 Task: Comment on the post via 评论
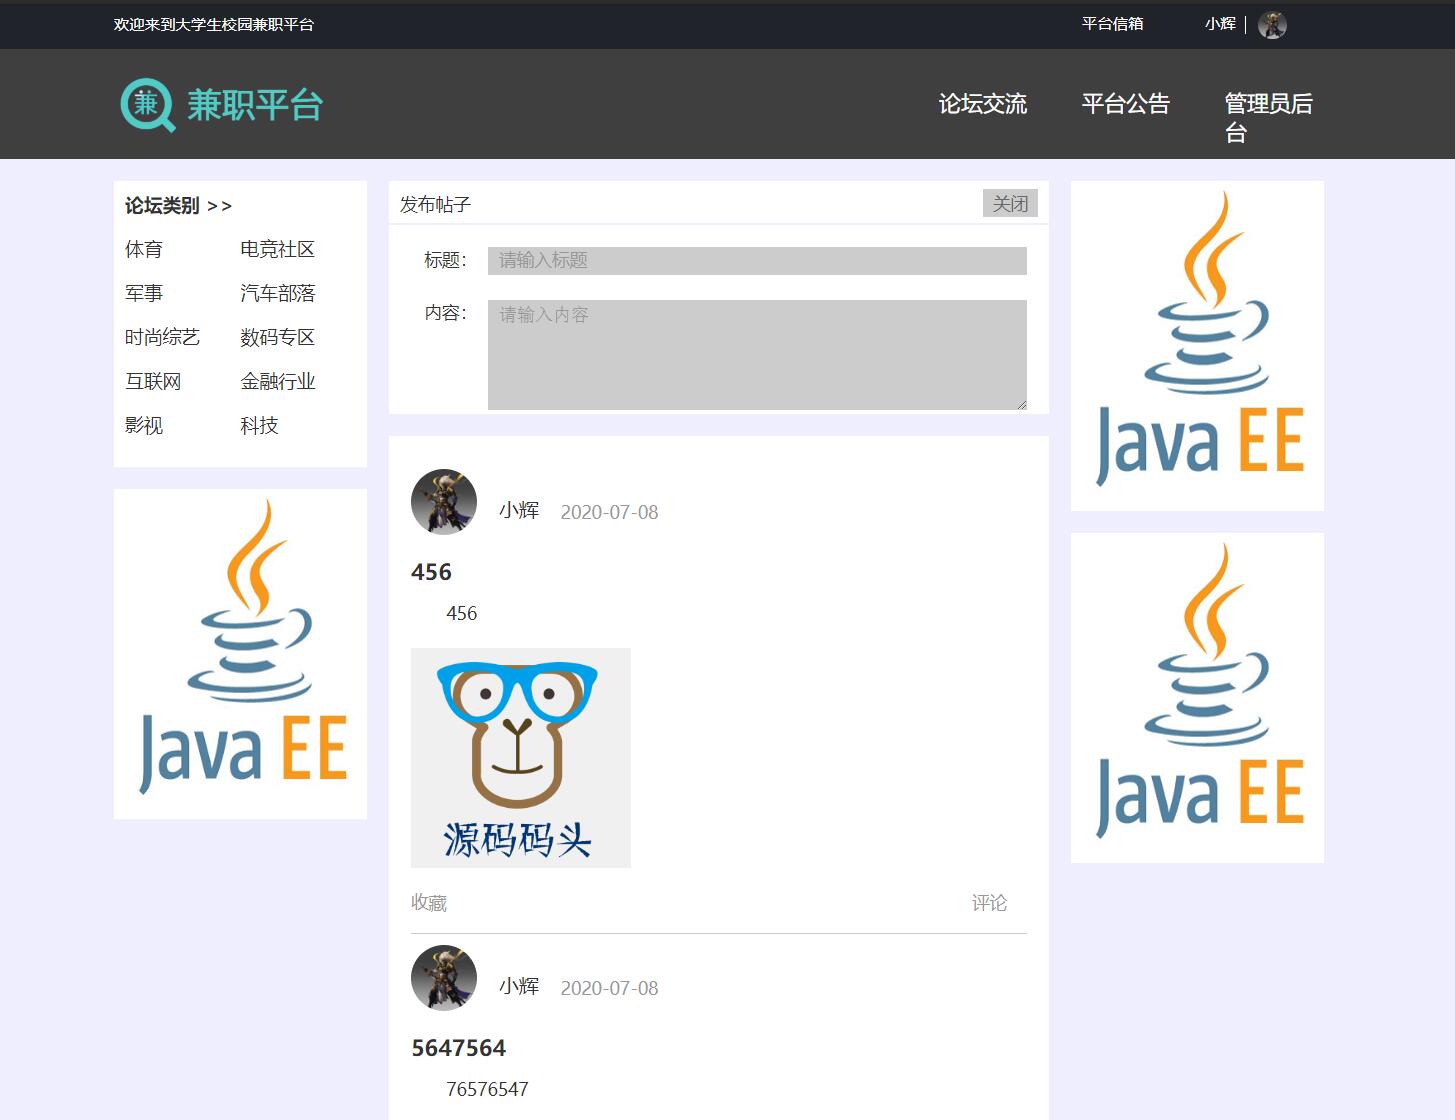coord(991,902)
